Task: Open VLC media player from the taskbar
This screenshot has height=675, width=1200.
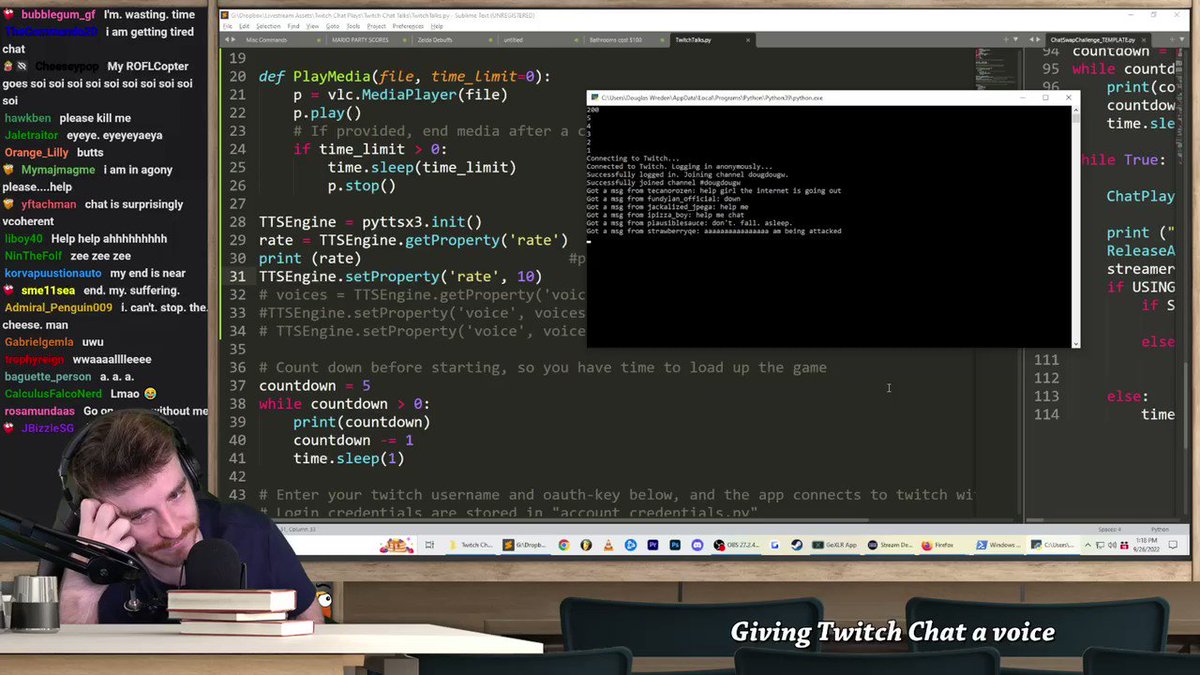Action: click(608, 545)
